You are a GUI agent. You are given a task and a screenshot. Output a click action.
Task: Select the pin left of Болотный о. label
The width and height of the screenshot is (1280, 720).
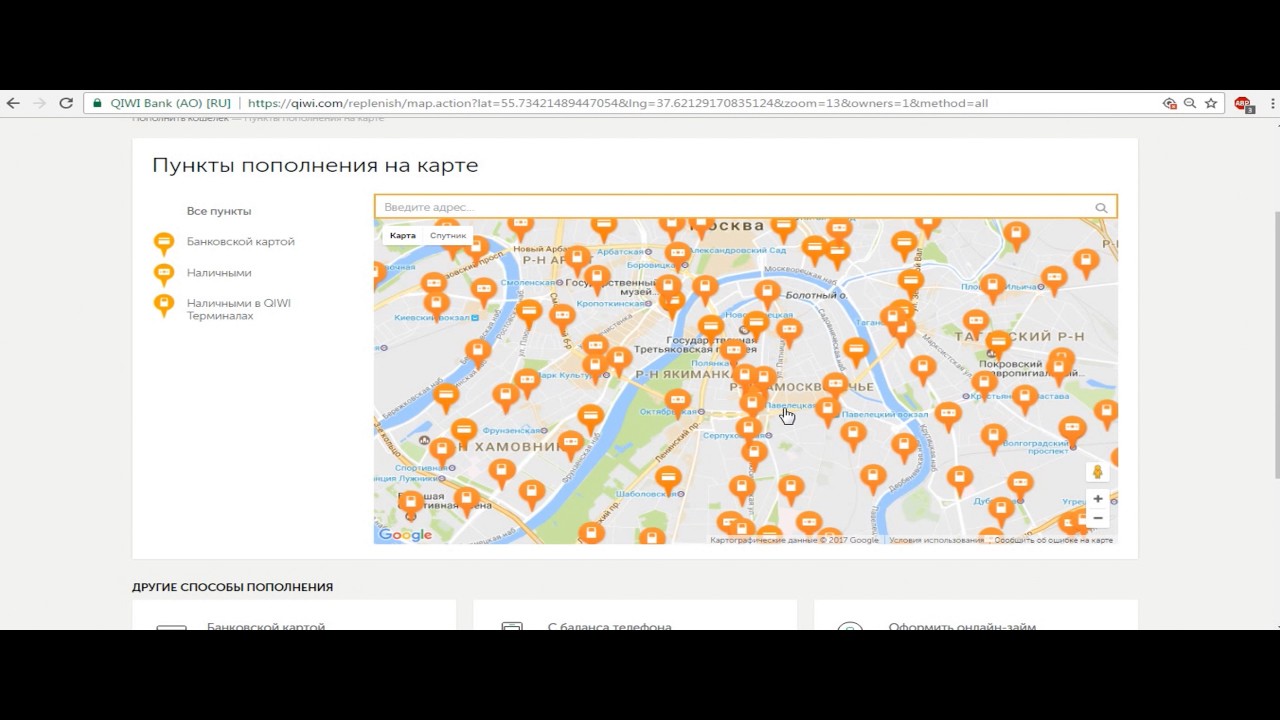point(767,294)
